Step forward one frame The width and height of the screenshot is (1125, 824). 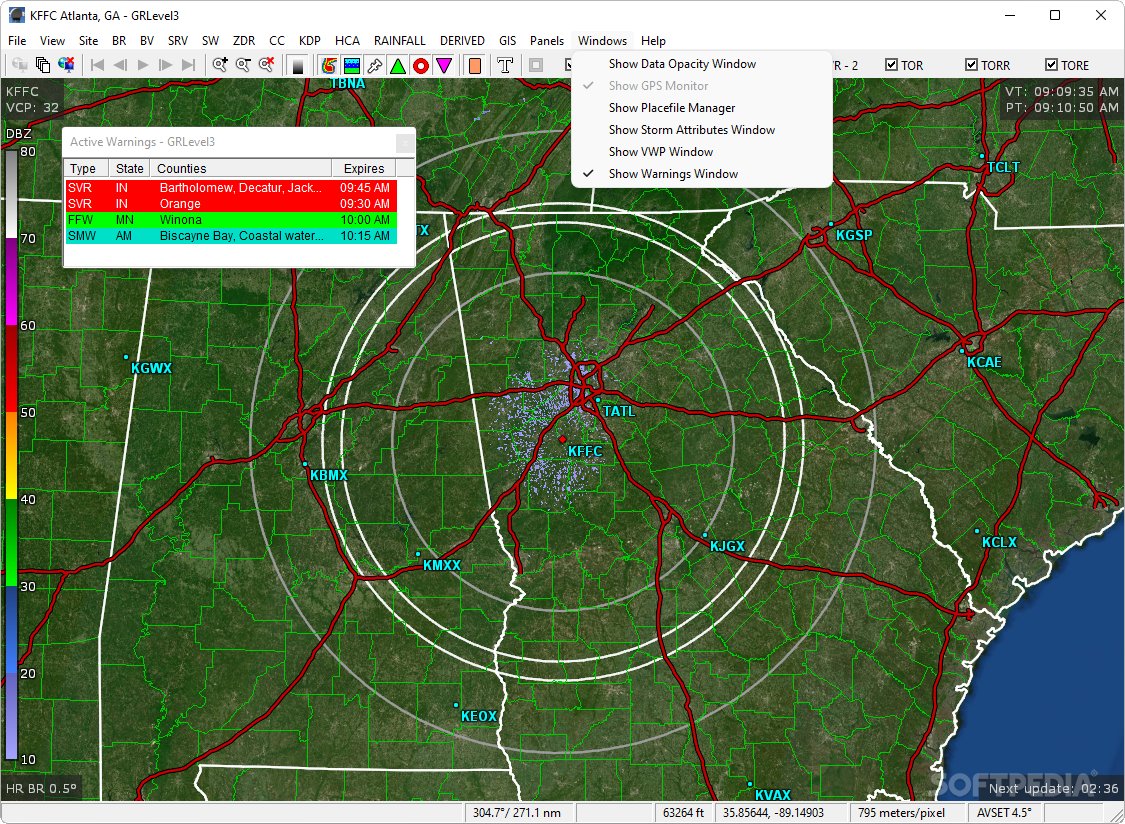pos(166,65)
